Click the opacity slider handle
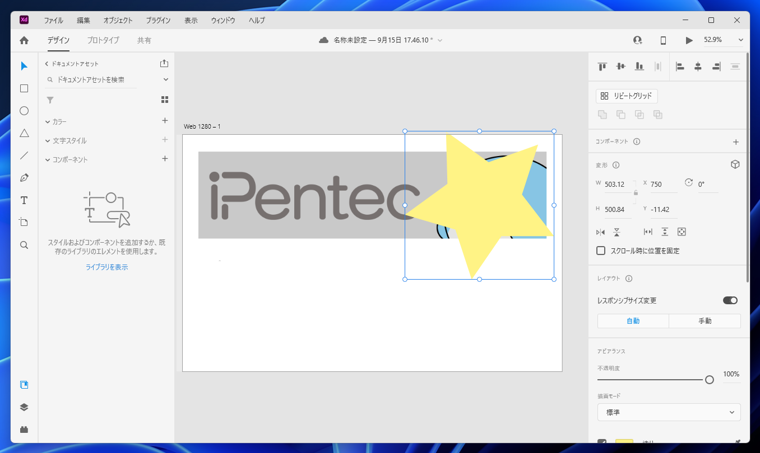The height and width of the screenshot is (453, 760). tap(709, 380)
